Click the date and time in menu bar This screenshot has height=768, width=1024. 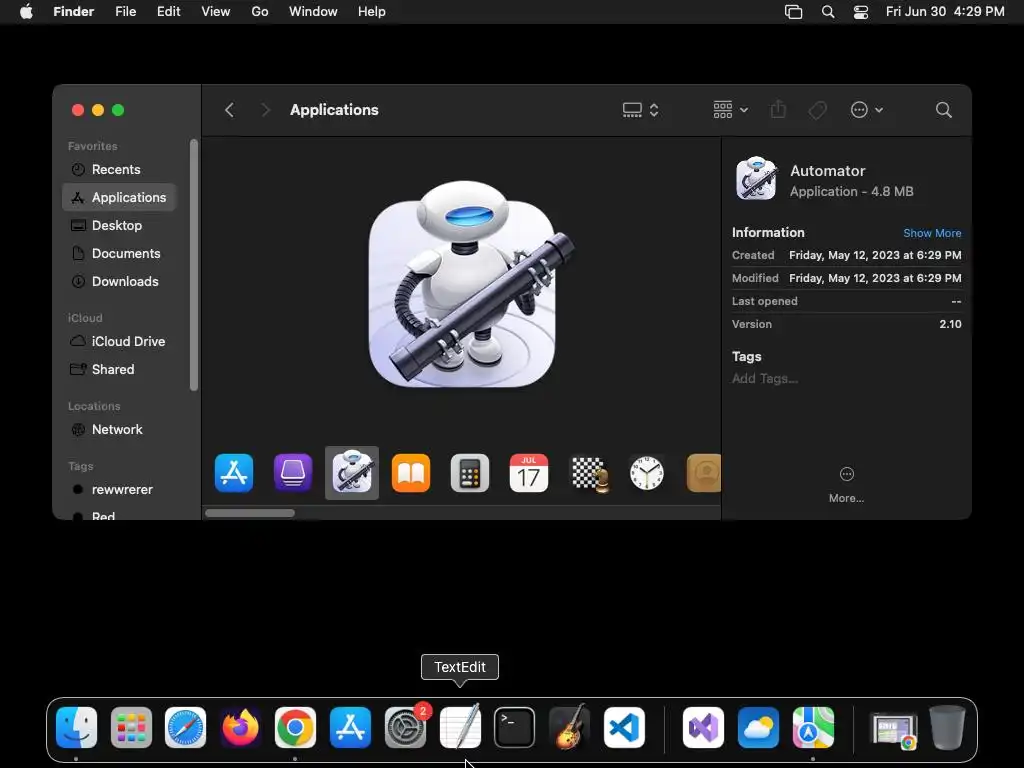coord(945,12)
